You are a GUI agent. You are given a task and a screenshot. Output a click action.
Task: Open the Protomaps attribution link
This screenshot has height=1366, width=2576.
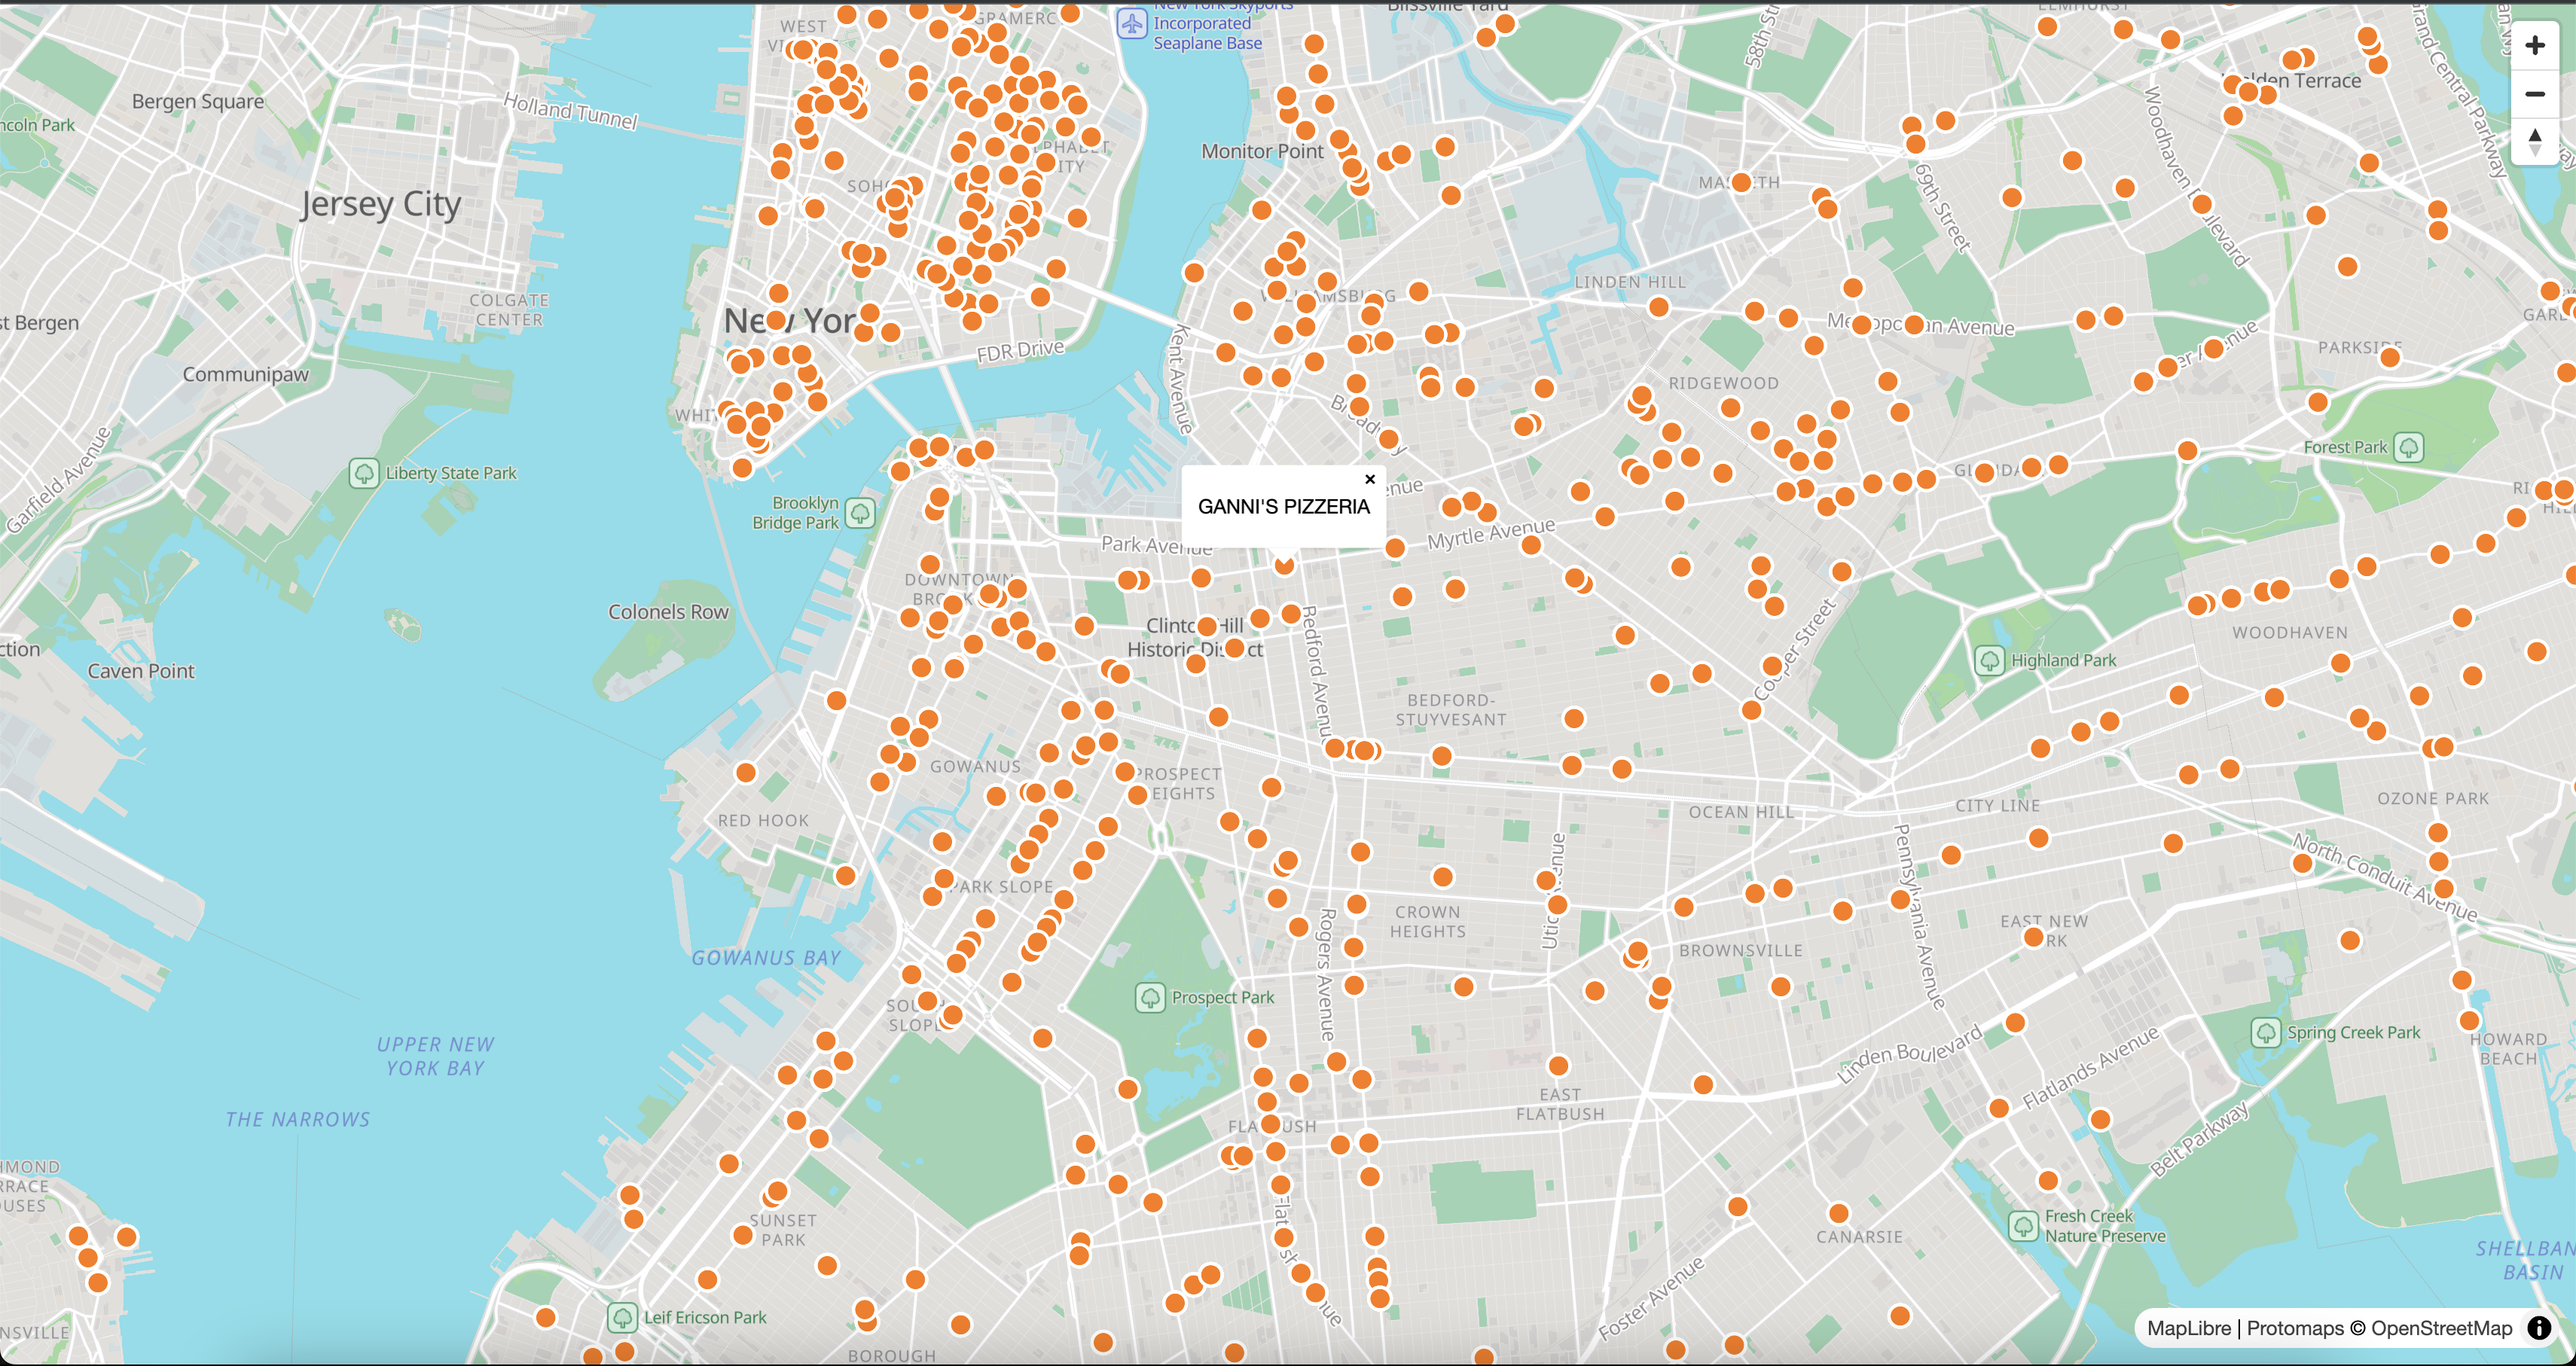[2294, 1328]
